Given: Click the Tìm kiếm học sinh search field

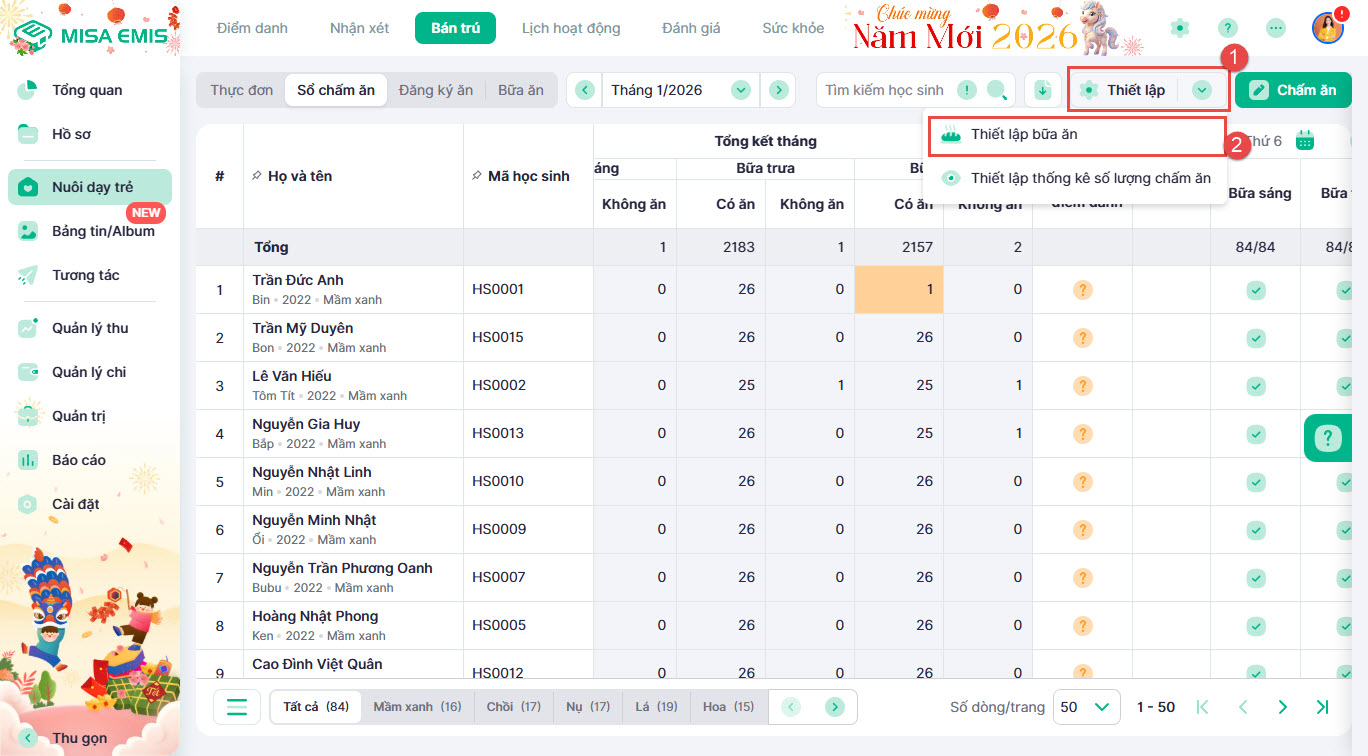Looking at the screenshot, I should 884,90.
